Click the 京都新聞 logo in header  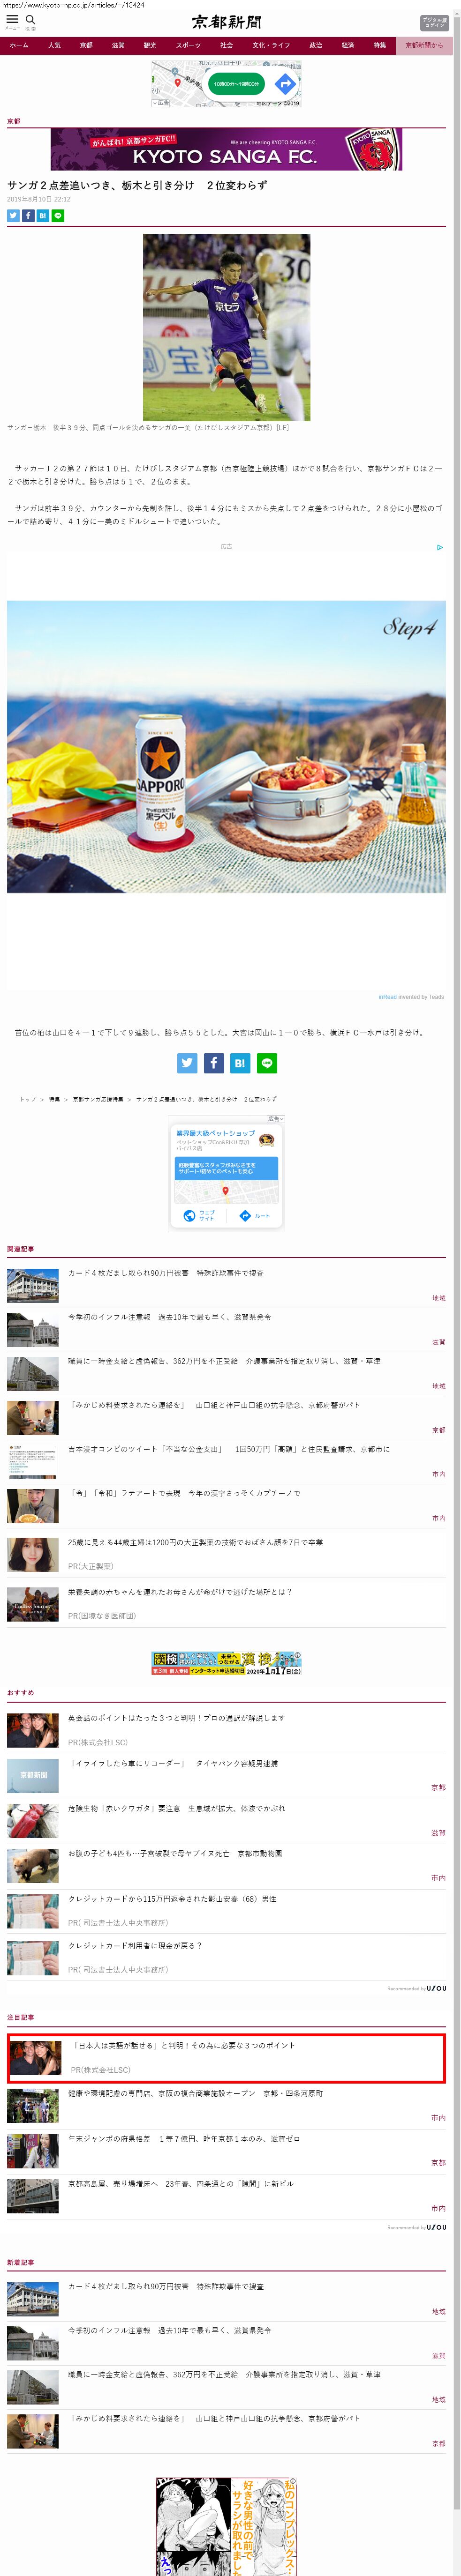click(x=226, y=22)
